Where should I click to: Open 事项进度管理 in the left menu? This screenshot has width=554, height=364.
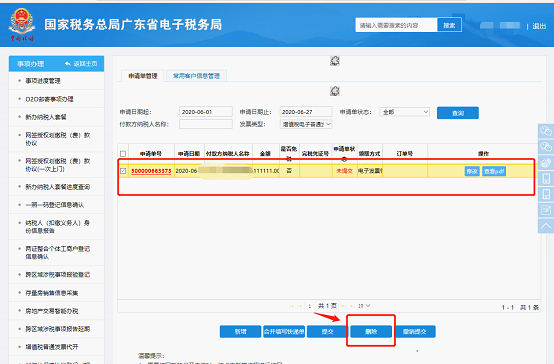coord(43,81)
